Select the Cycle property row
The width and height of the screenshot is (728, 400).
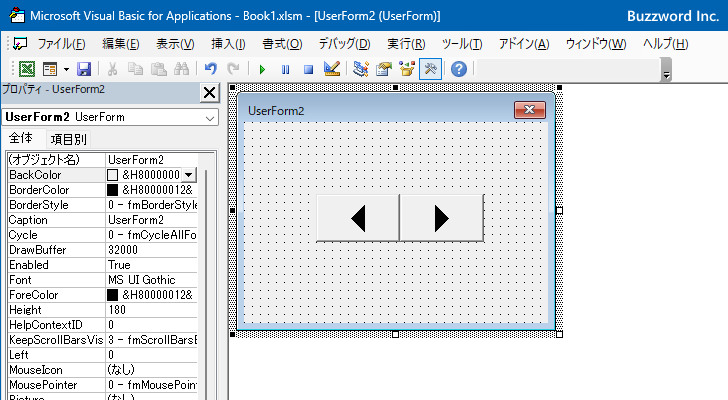(103, 235)
